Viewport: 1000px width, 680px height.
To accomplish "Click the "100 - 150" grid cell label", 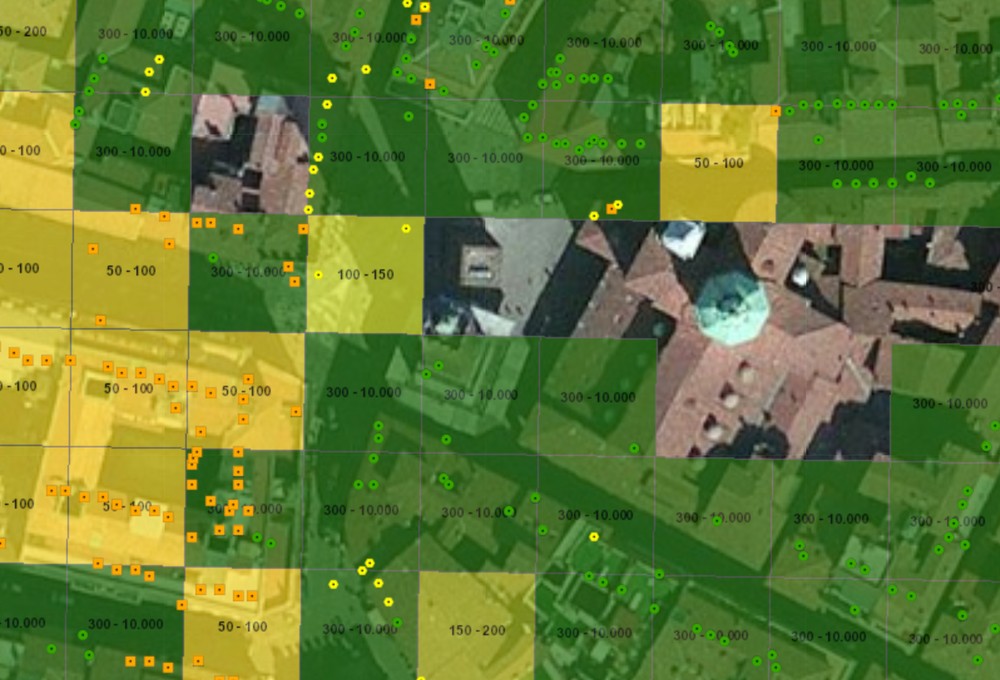I will [365, 275].
